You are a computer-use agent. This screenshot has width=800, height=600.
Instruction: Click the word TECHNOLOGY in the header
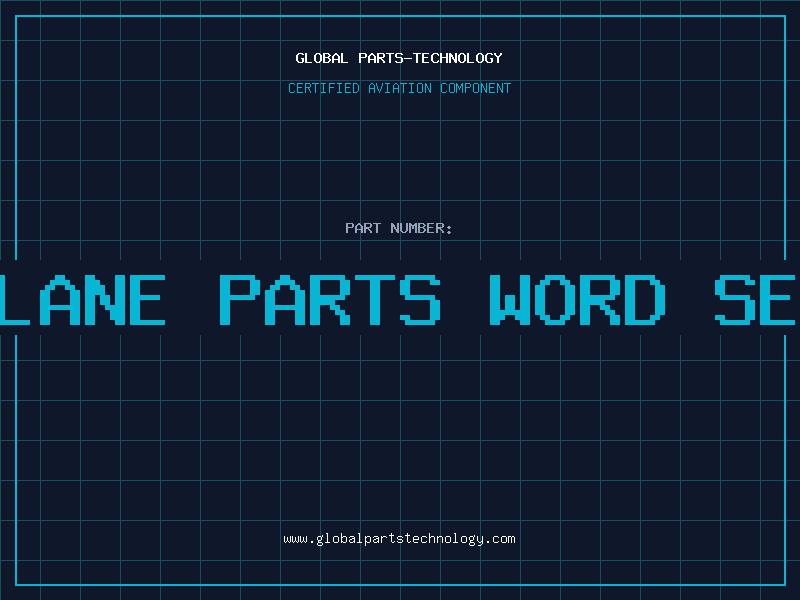point(458,58)
